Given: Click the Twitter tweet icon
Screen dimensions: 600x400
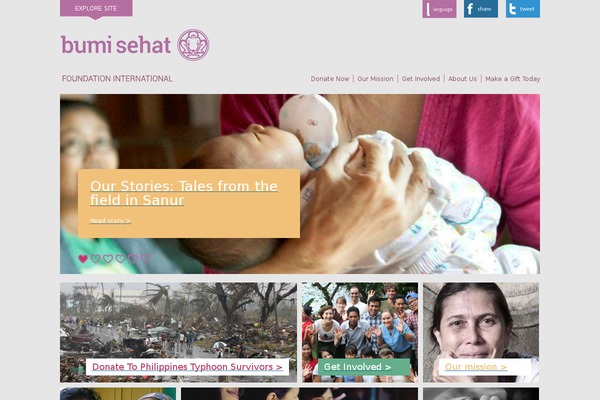Looking at the screenshot, I should 523,9.
